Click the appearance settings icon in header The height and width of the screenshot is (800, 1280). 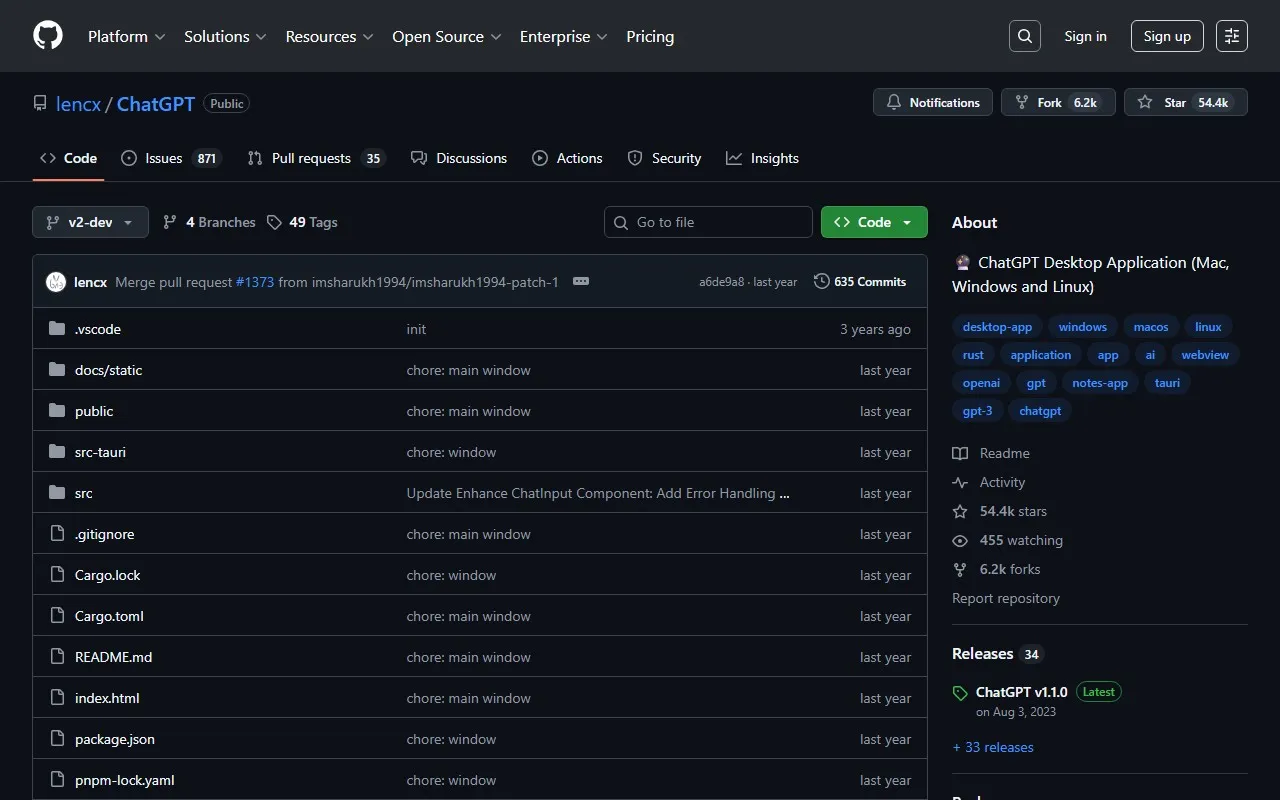point(1232,36)
